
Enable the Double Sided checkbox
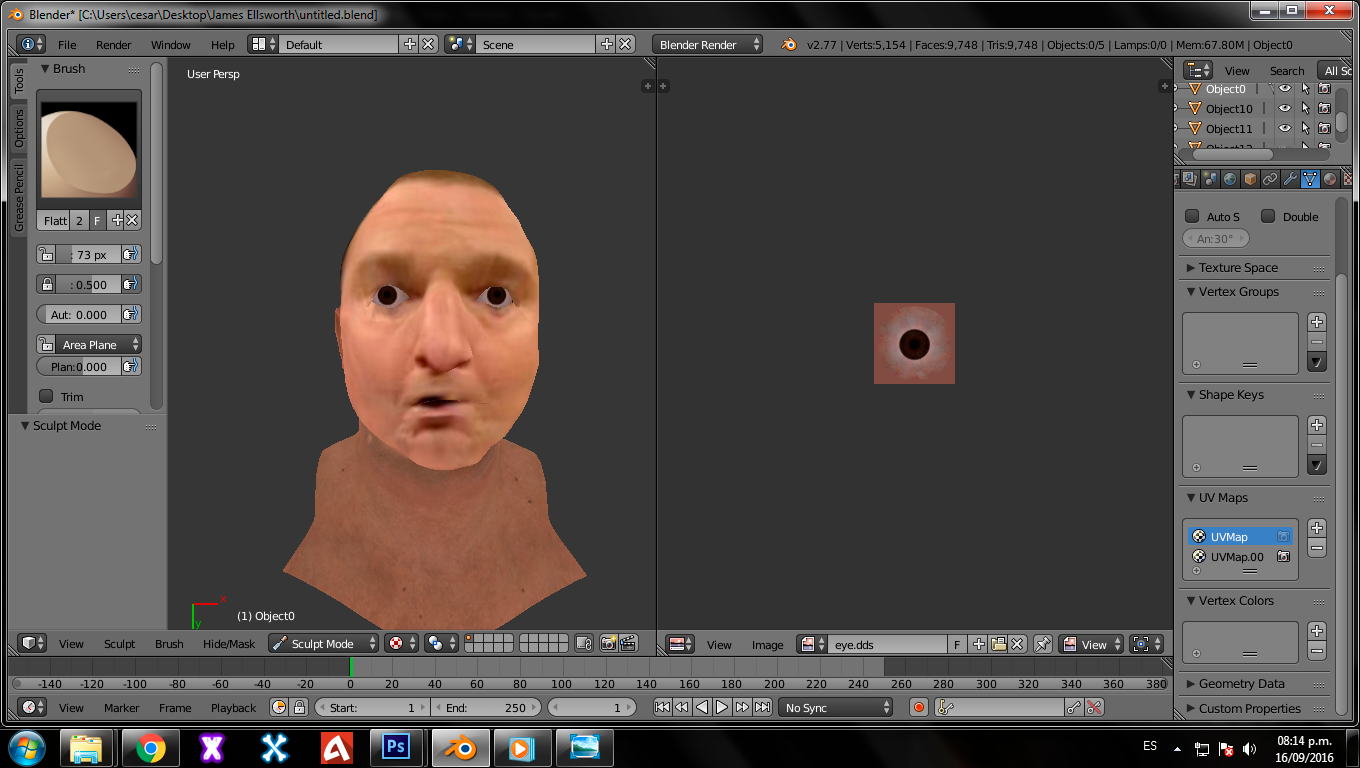1268,216
